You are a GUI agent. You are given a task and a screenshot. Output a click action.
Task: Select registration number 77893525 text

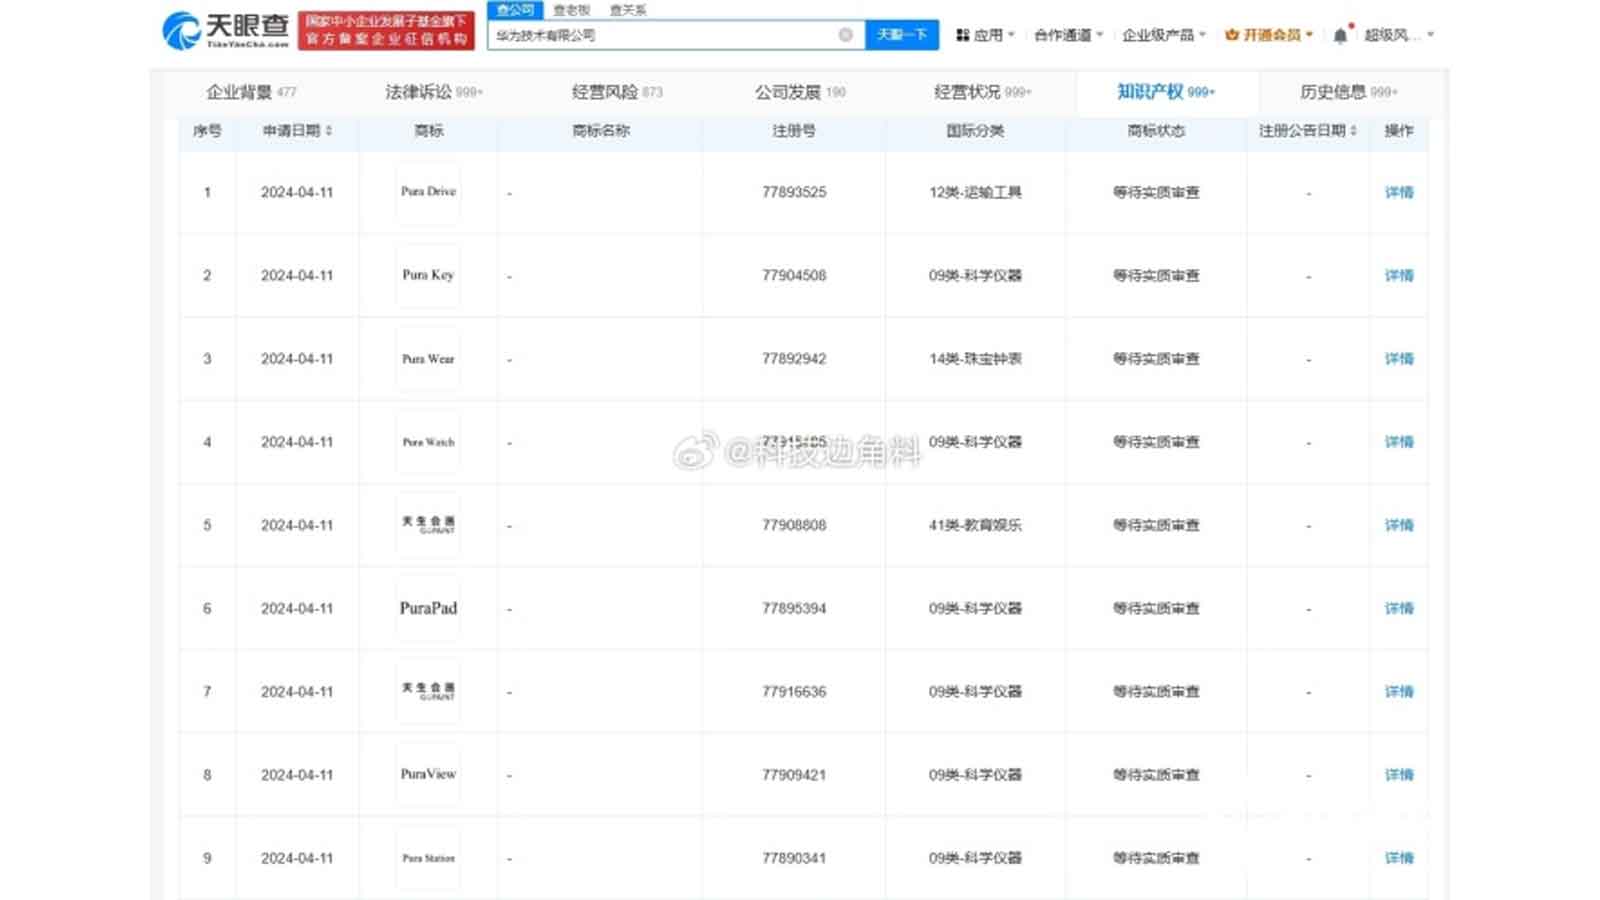(794, 192)
